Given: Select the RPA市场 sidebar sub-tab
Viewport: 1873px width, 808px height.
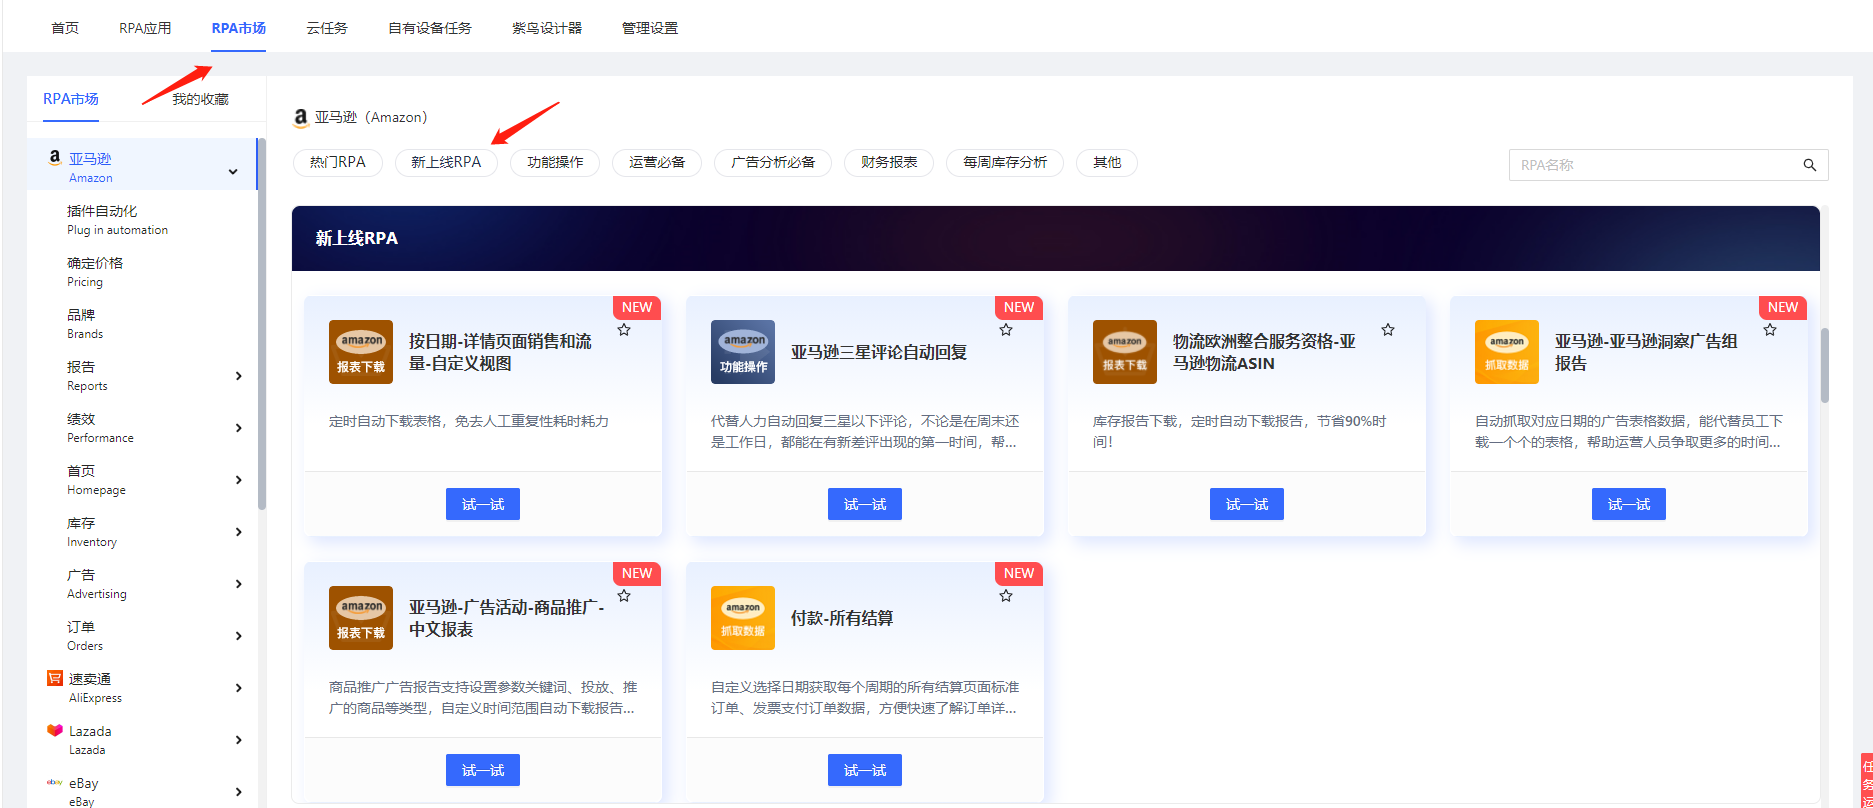Looking at the screenshot, I should [71, 99].
